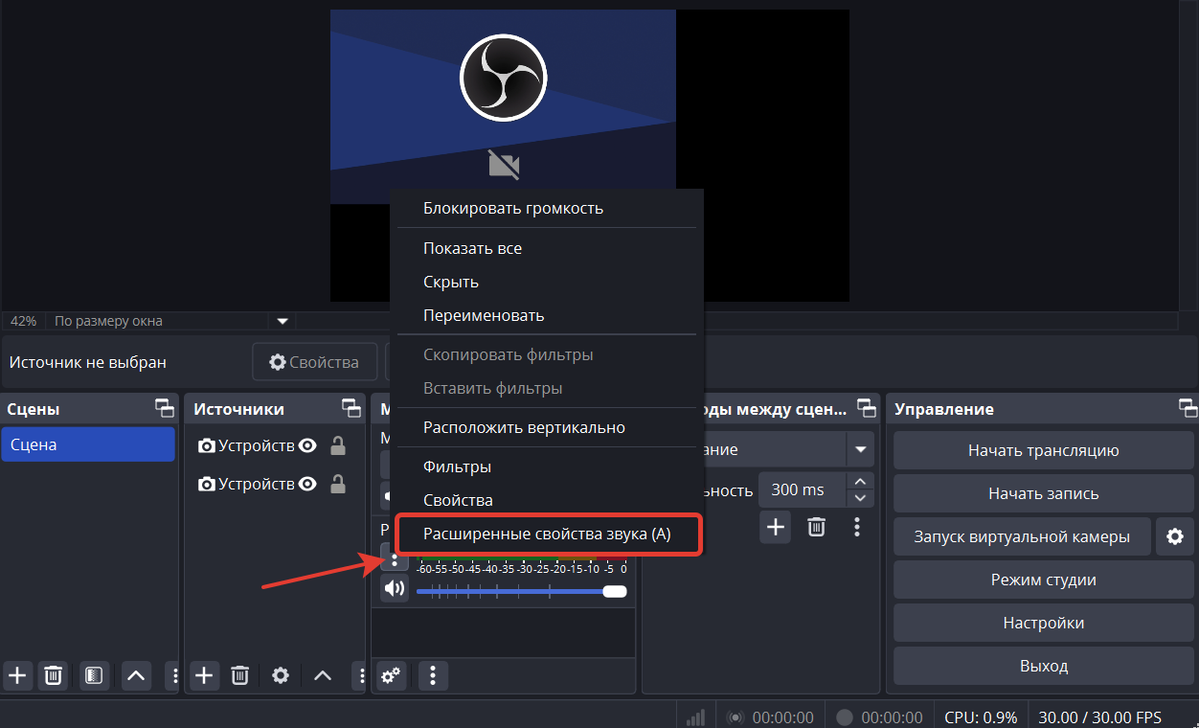Add a new scene with the plus button
1199x728 pixels.
tap(19, 676)
